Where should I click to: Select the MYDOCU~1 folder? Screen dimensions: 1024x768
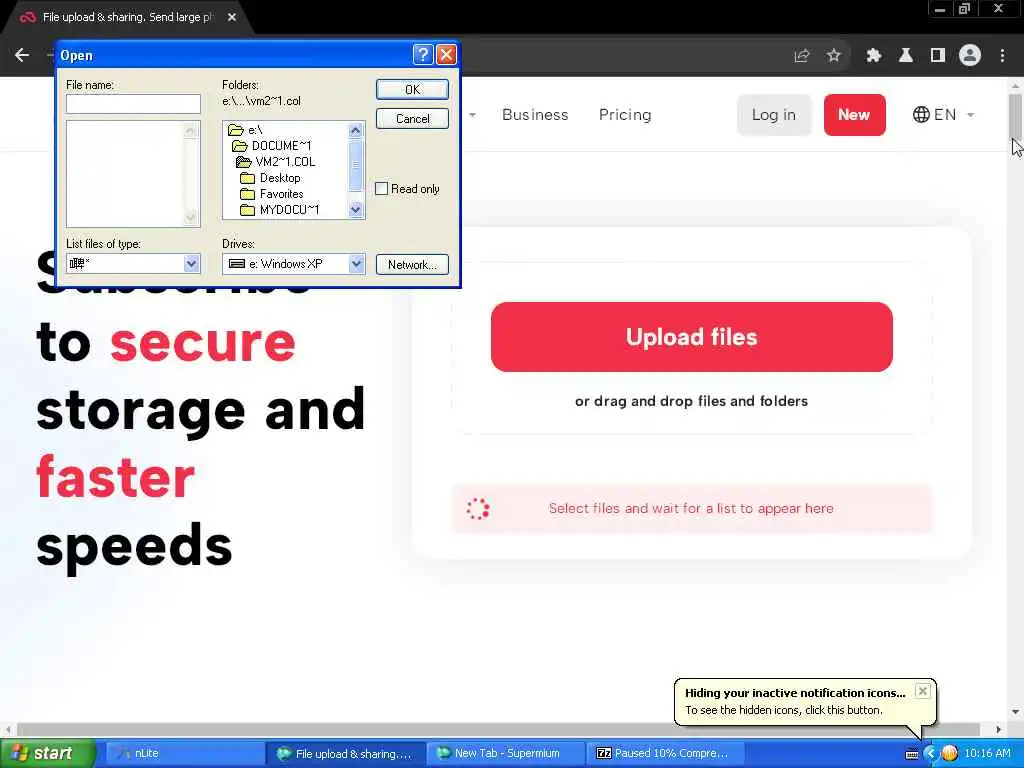pos(287,210)
